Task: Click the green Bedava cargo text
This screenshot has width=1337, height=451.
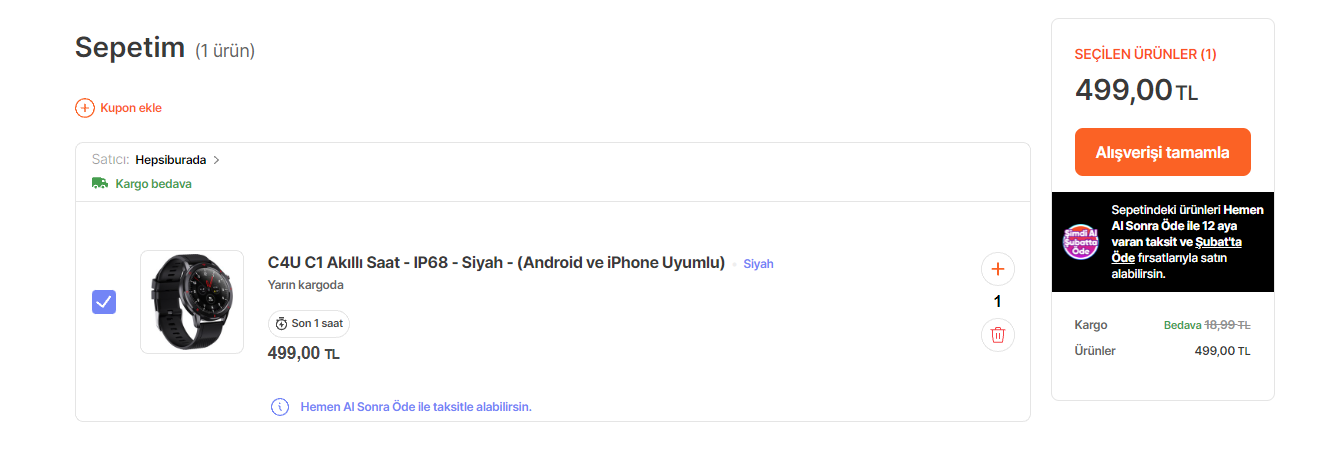Action: point(1182,325)
